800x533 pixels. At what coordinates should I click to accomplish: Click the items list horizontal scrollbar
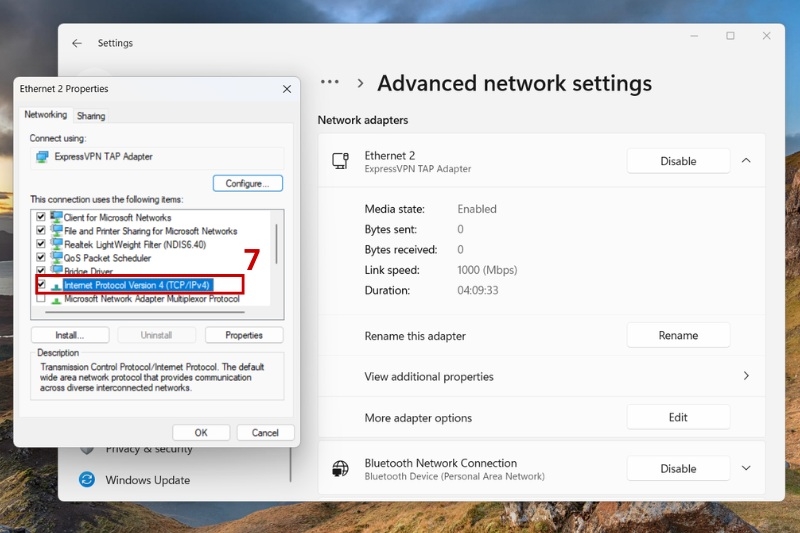tap(145, 312)
